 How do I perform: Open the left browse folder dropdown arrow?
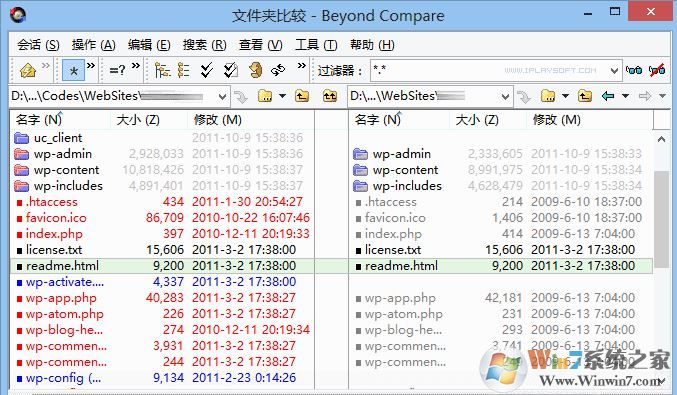(282, 96)
